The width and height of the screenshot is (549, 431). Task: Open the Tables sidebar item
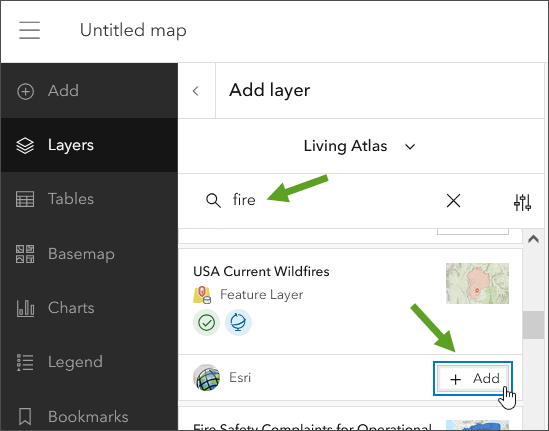(89, 199)
